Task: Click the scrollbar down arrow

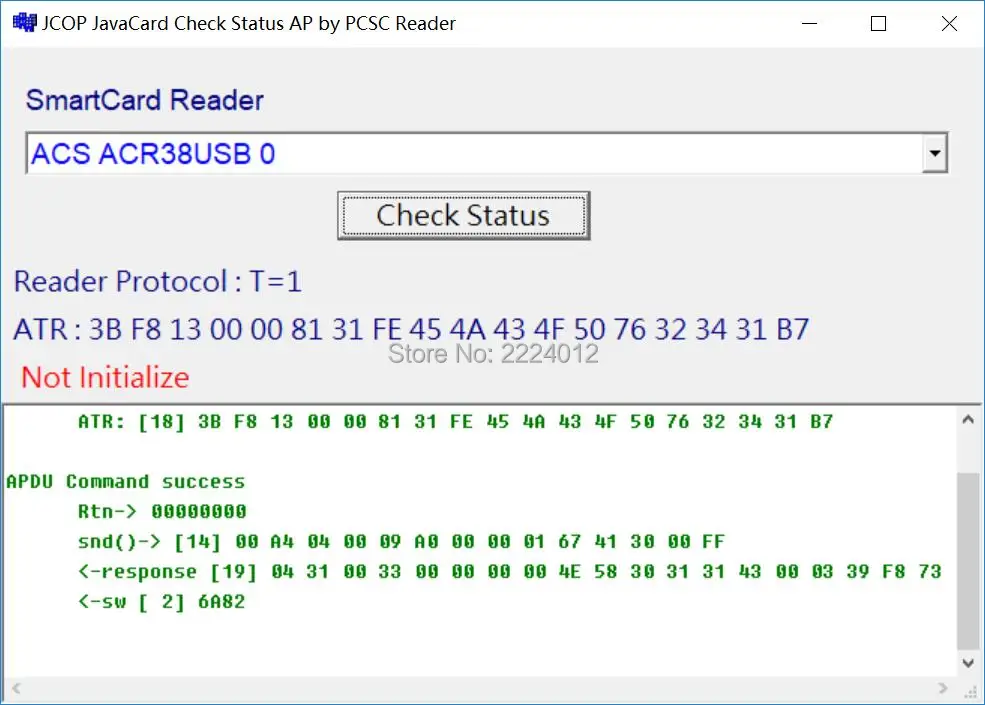Action: click(968, 662)
